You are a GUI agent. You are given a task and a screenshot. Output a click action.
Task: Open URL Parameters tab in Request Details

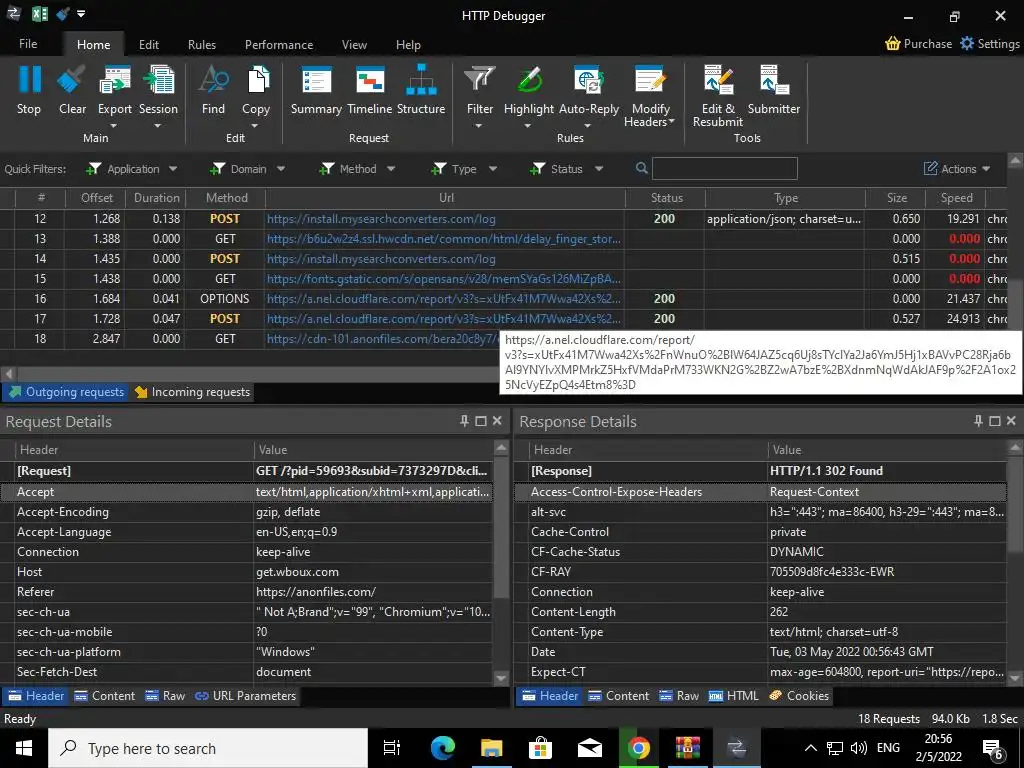[246, 696]
